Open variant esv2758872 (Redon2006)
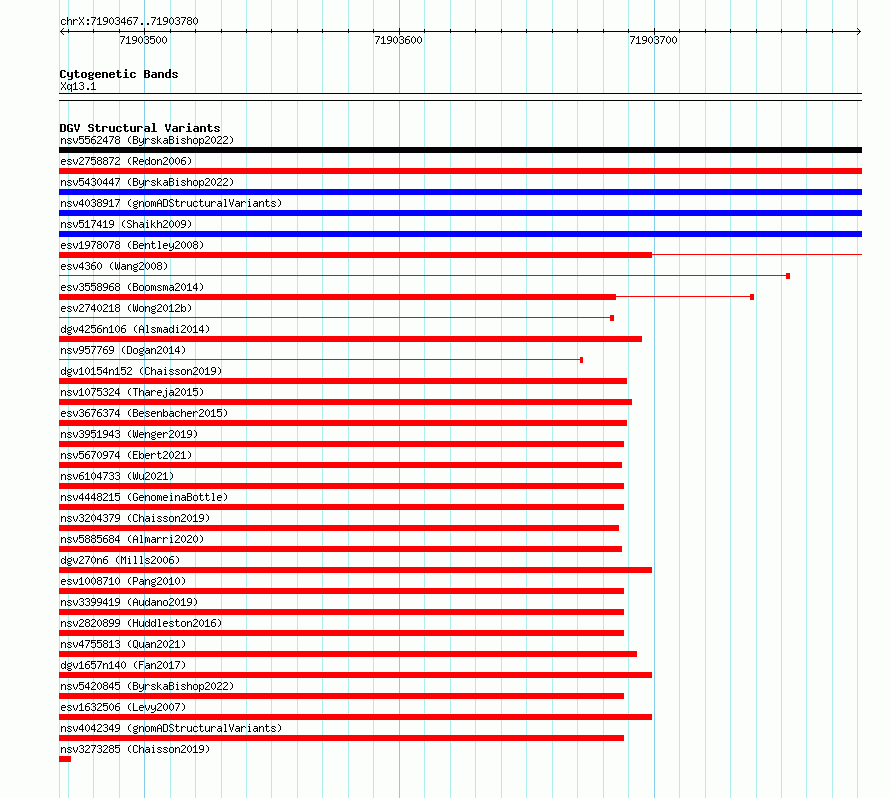 pyautogui.click(x=126, y=161)
